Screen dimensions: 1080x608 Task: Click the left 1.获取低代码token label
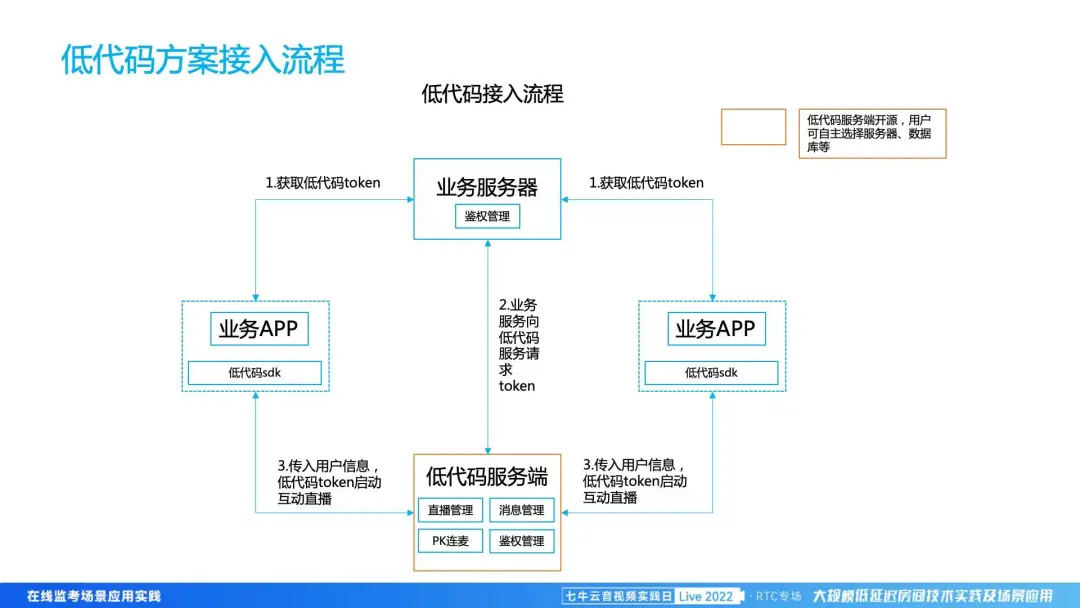click(x=322, y=183)
